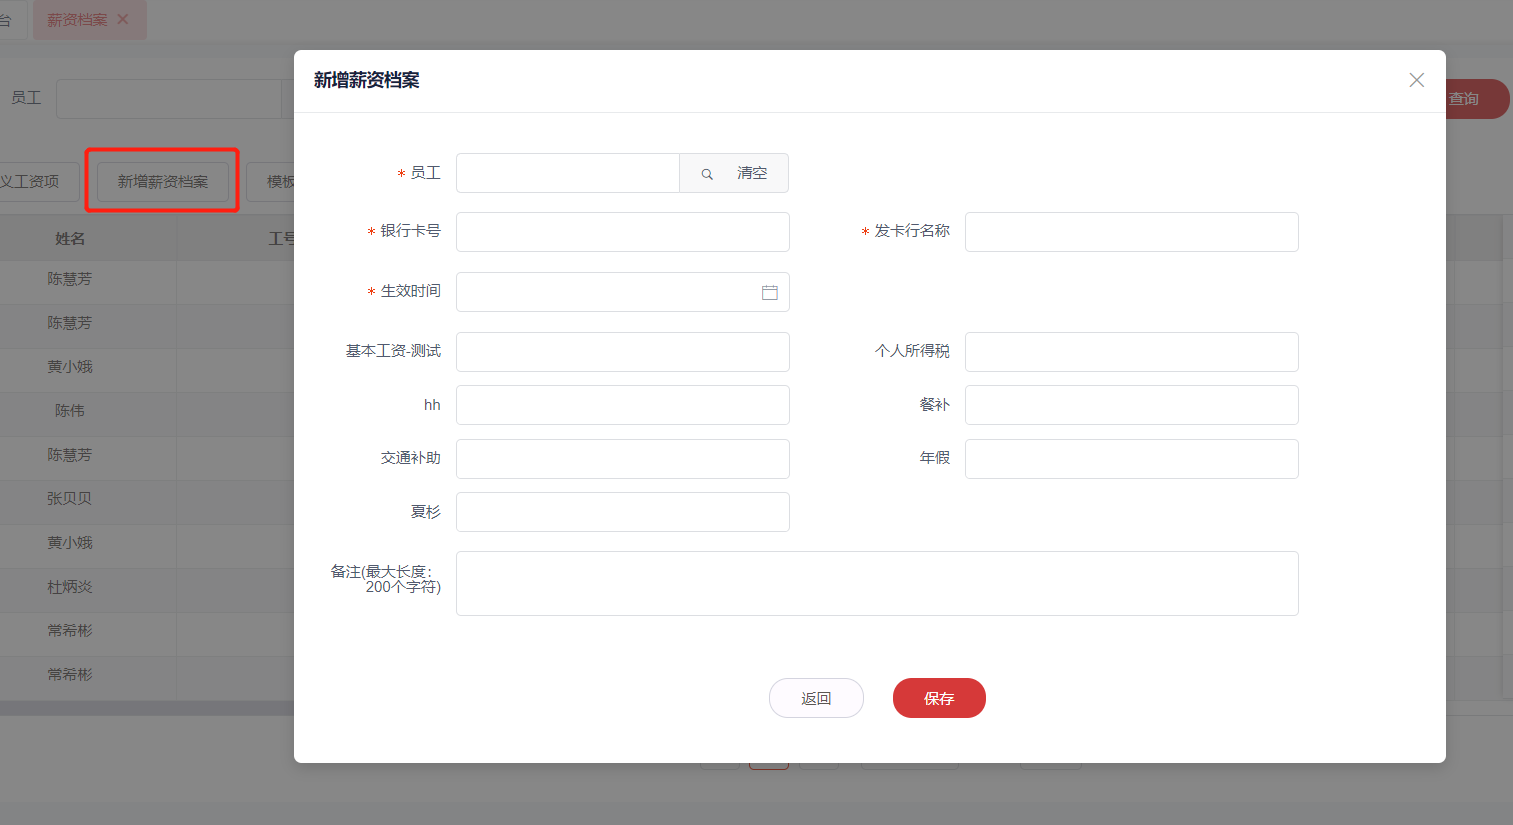Select the 餐补 input field

click(1131, 405)
